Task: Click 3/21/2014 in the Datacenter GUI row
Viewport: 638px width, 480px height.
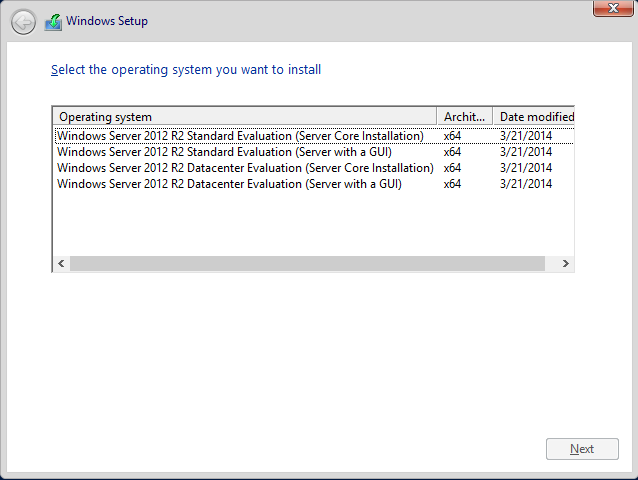Action: pyautogui.click(x=526, y=184)
